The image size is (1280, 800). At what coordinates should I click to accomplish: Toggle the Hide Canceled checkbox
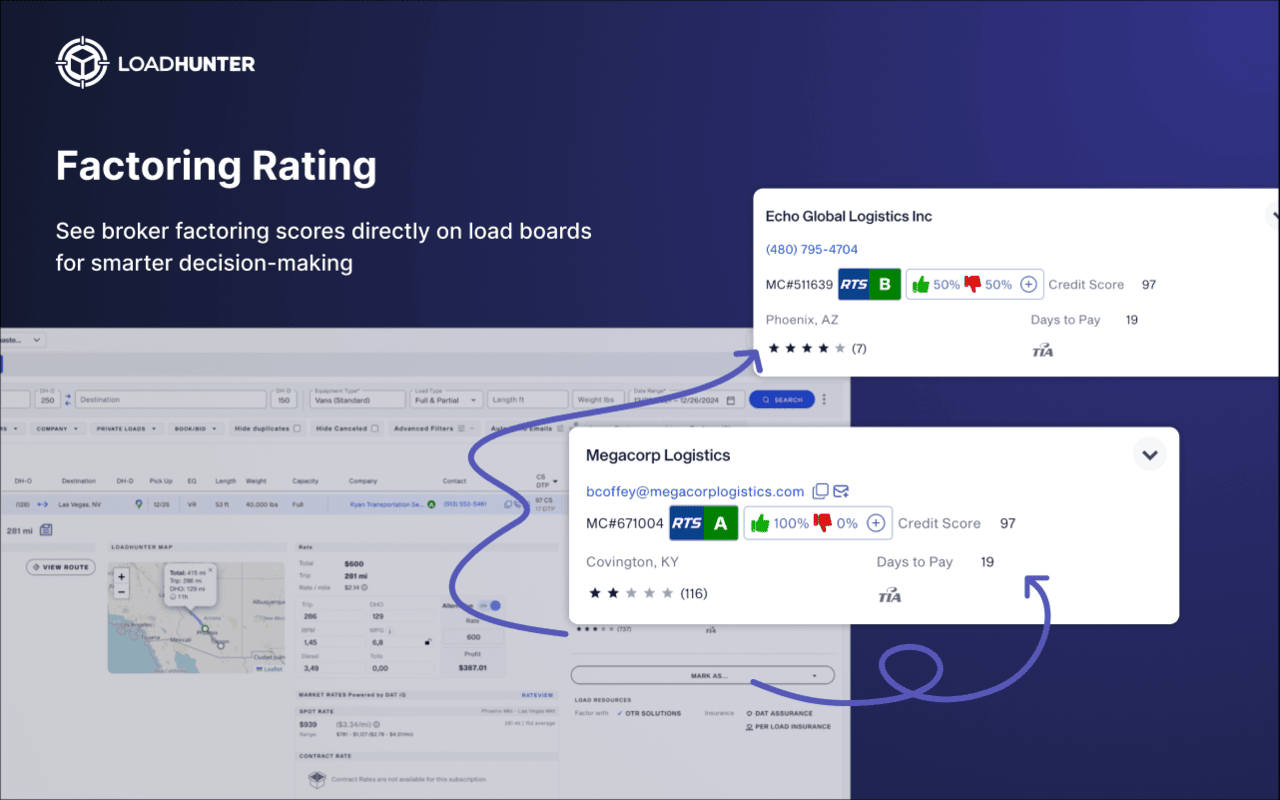pos(375,428)
